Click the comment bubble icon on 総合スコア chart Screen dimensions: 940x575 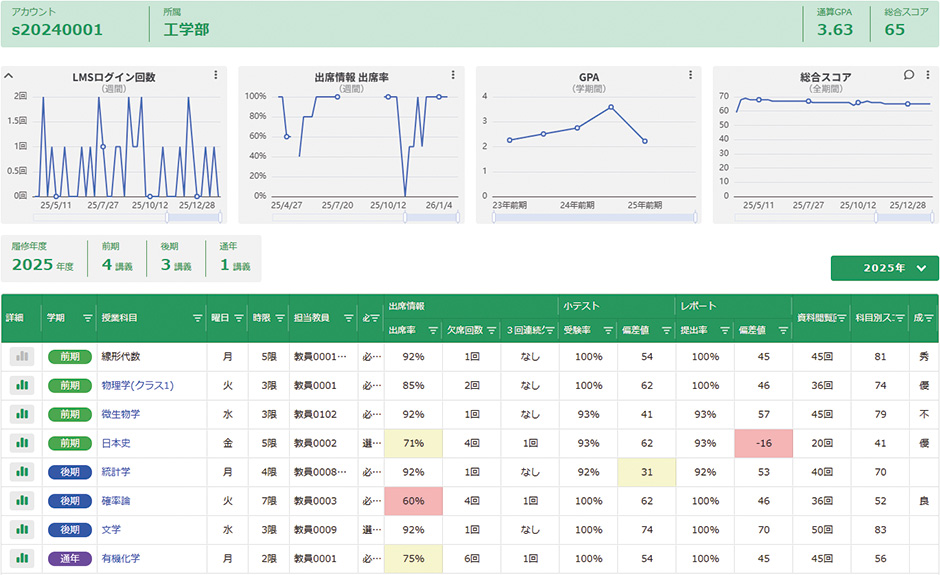[908, 75]
